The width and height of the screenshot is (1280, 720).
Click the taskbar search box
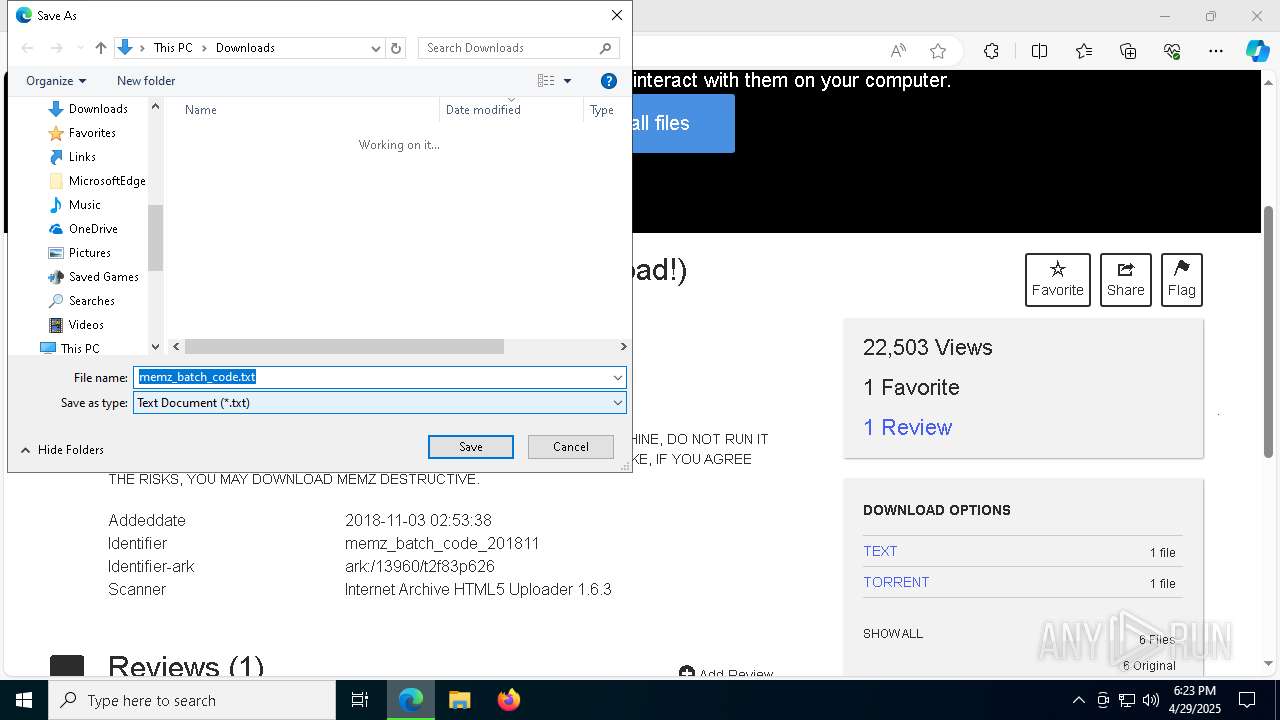192,700
